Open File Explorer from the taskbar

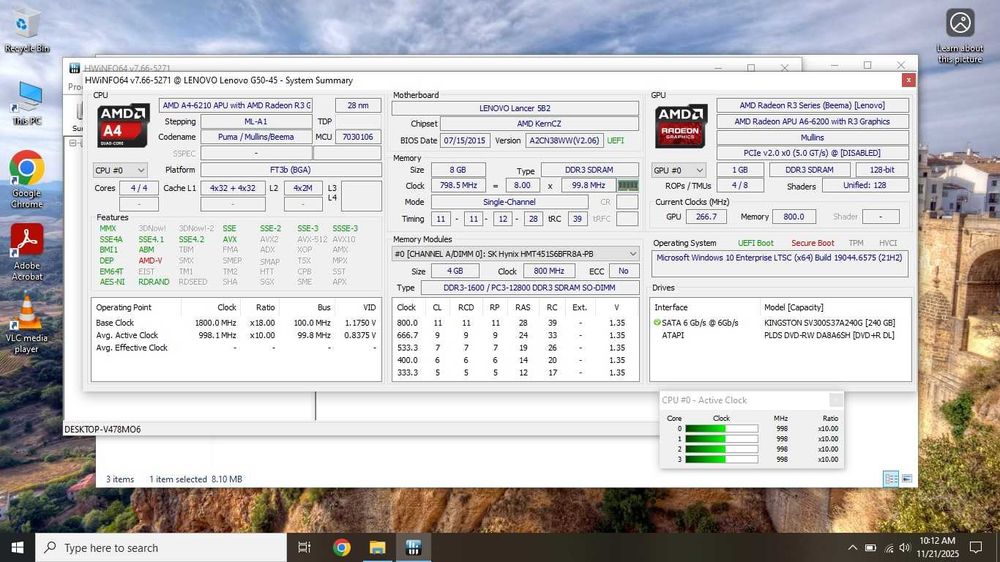[x=378, y=547]
